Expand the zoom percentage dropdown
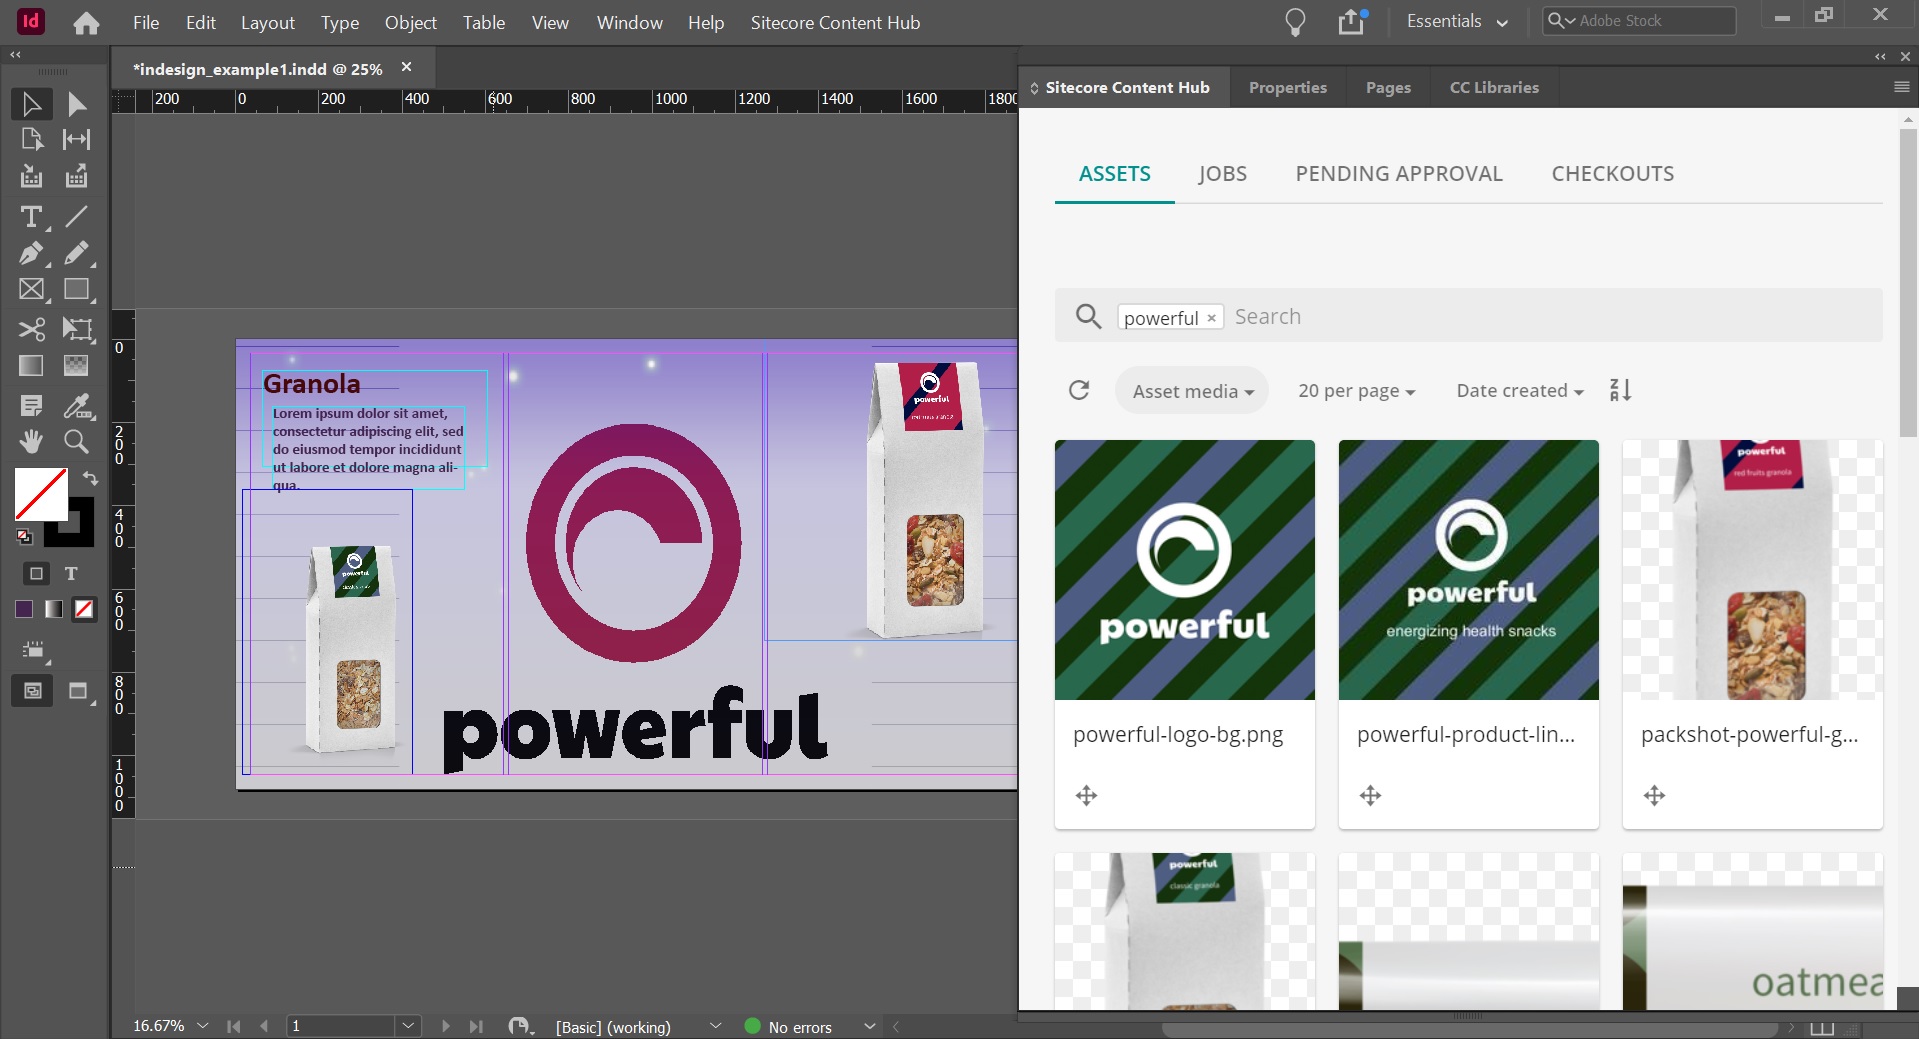 pos(203,1025)
